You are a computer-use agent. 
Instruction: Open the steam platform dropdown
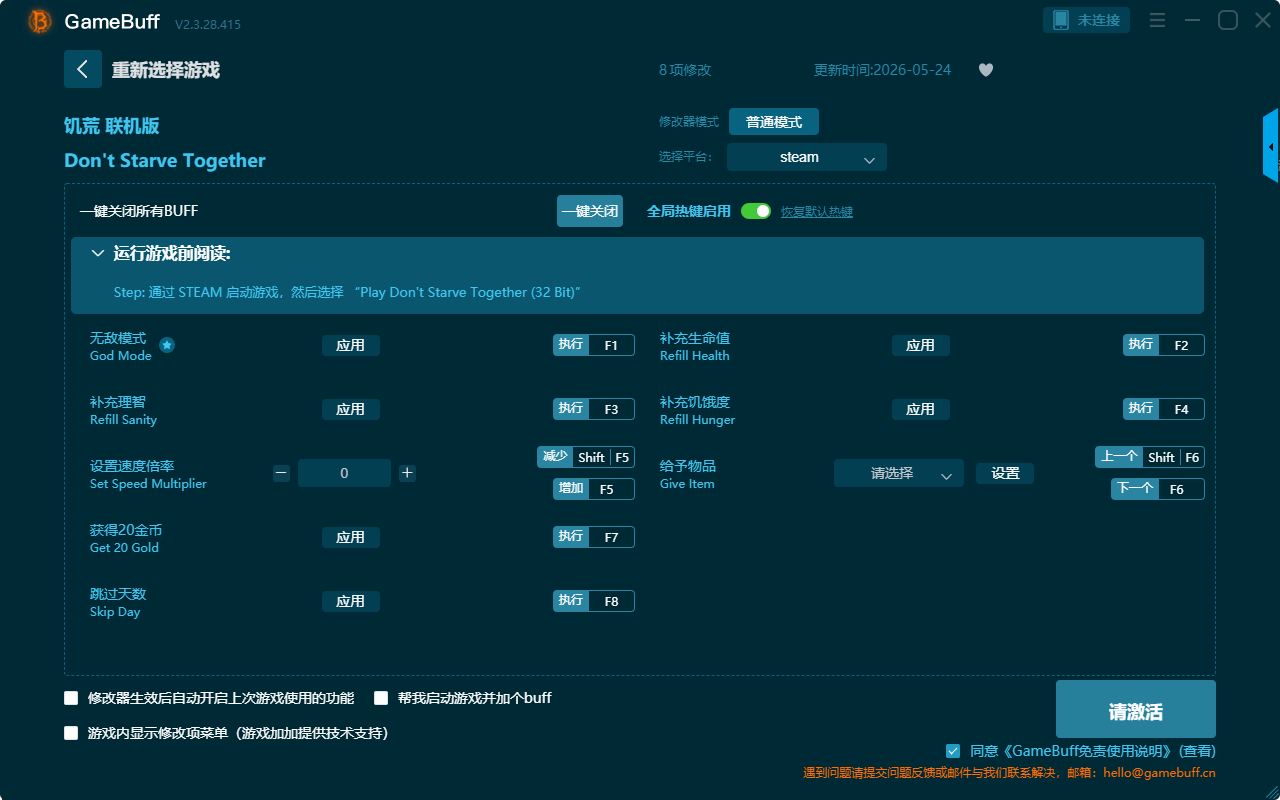tap(807, 157)
